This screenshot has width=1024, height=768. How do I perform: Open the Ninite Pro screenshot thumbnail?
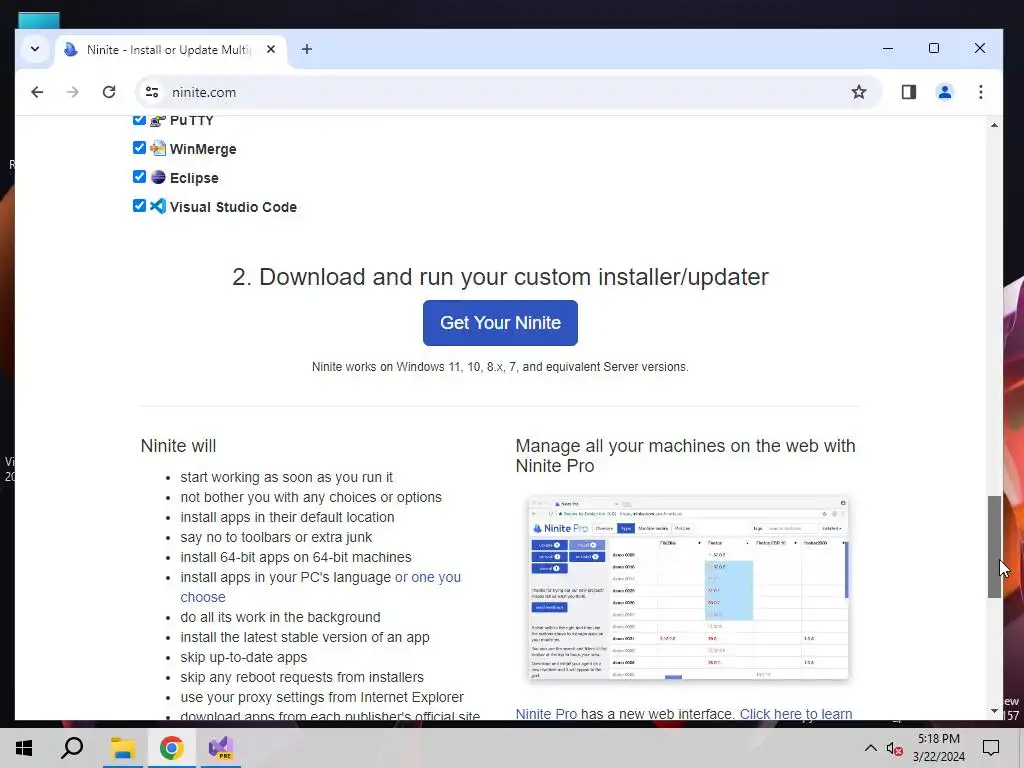tap(688, 588)
